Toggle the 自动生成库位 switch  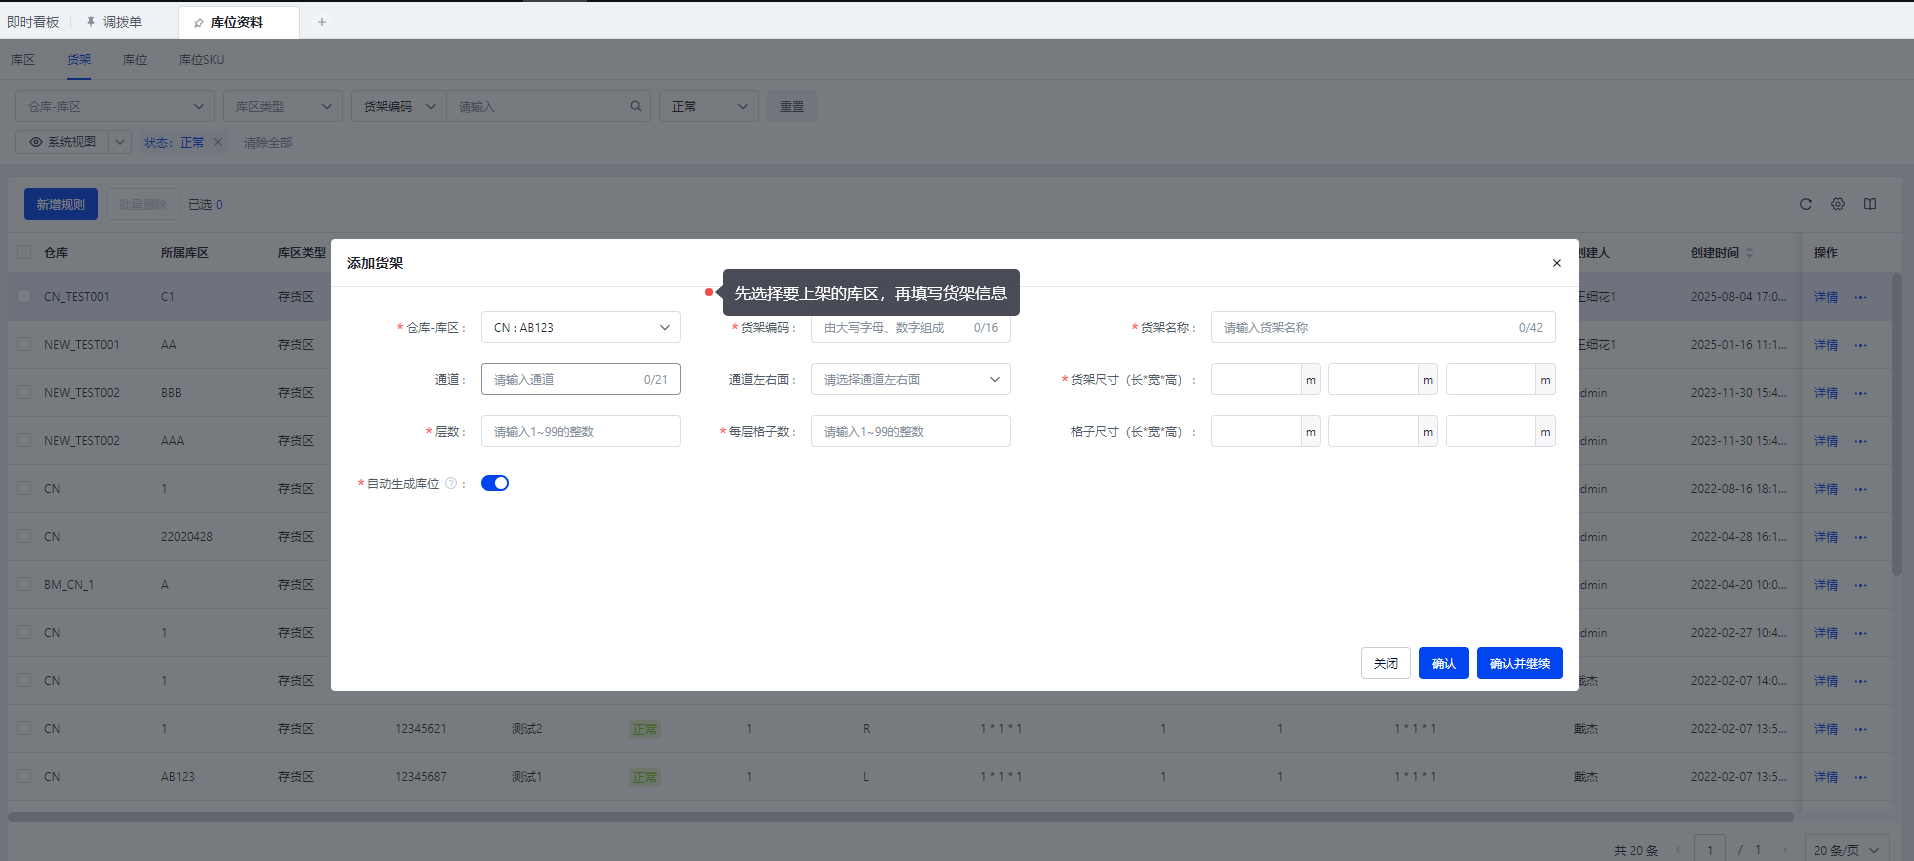click(x=495, y=483)
